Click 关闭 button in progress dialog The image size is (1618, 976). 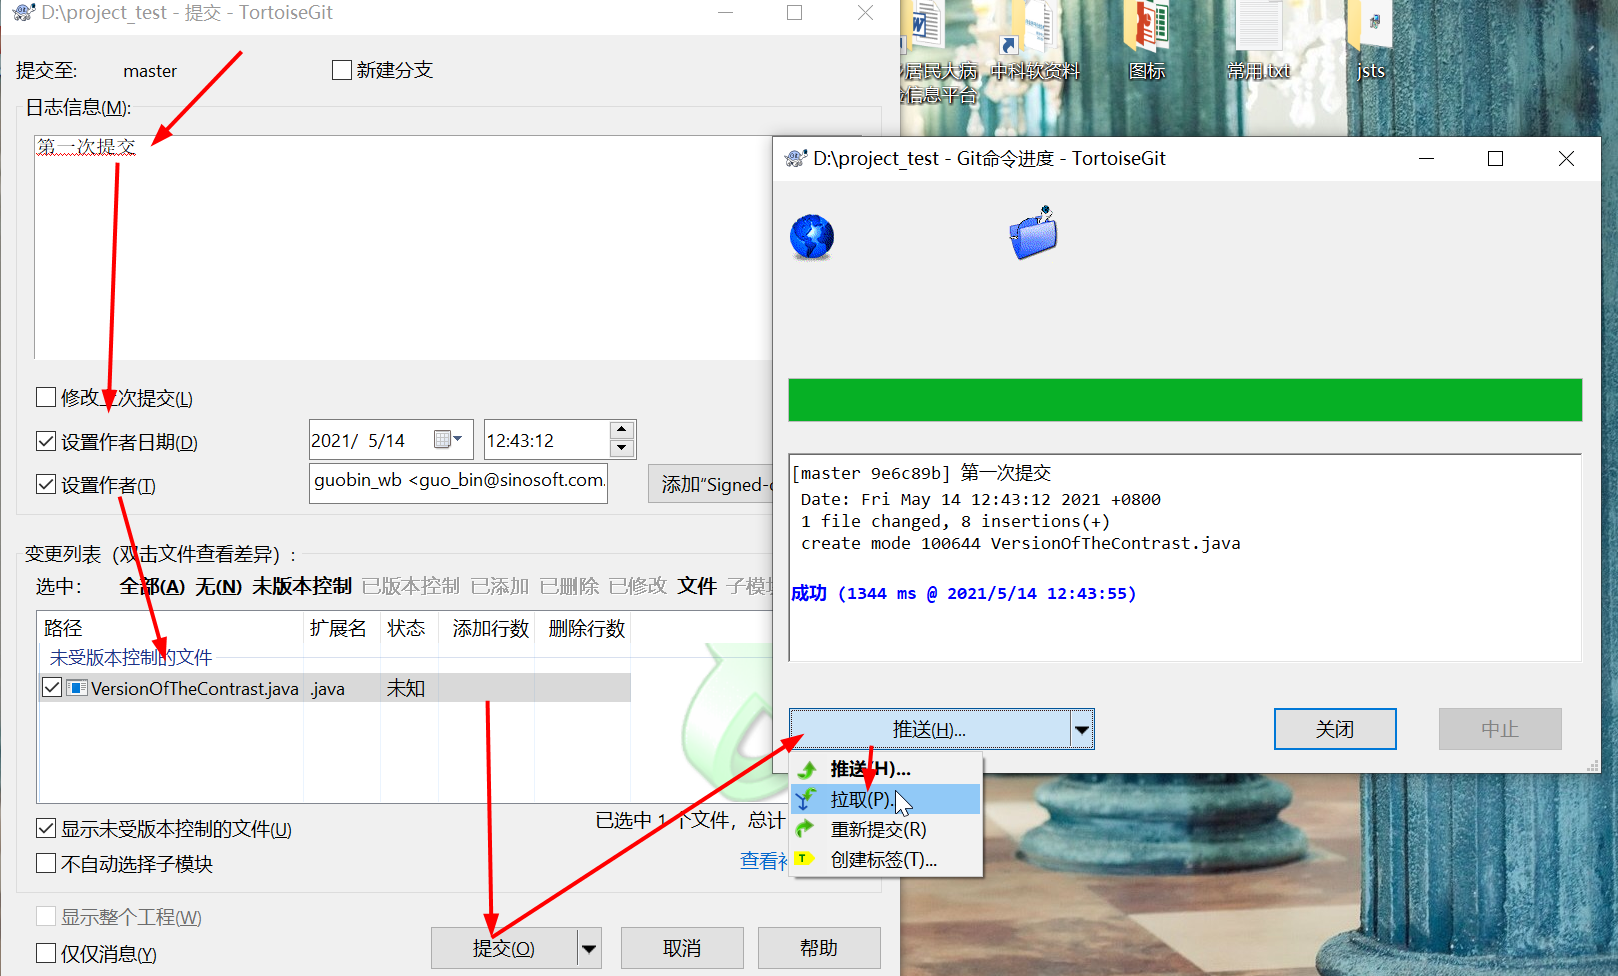[1335, 729]
